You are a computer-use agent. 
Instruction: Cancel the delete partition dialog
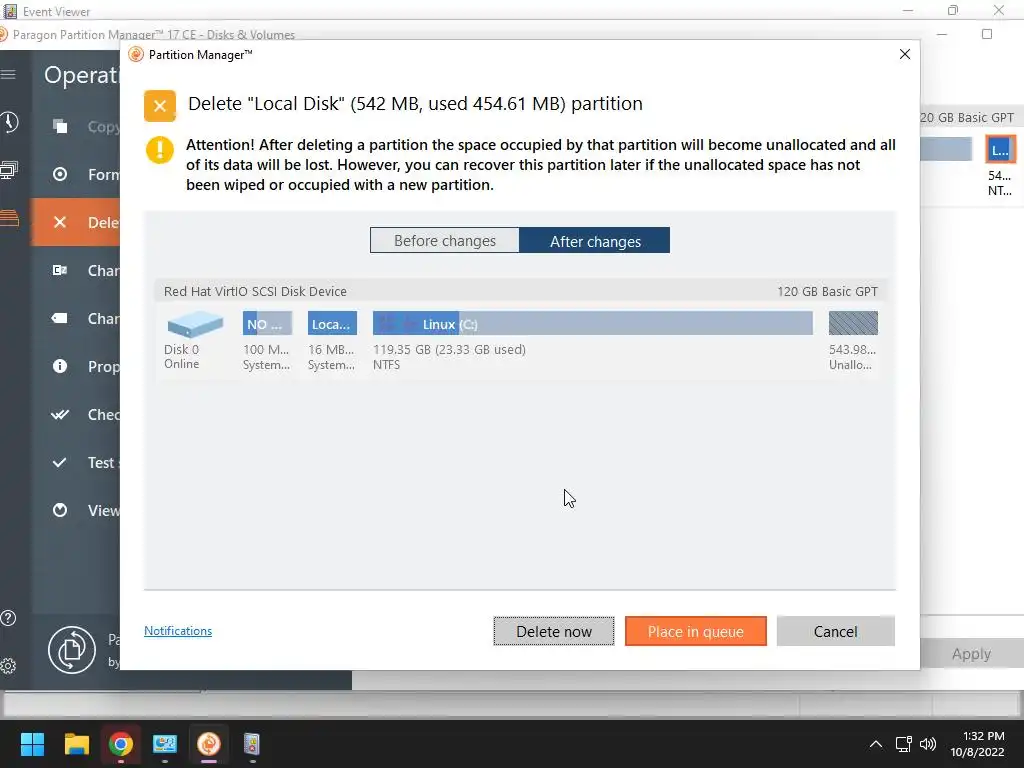[835, 631]
